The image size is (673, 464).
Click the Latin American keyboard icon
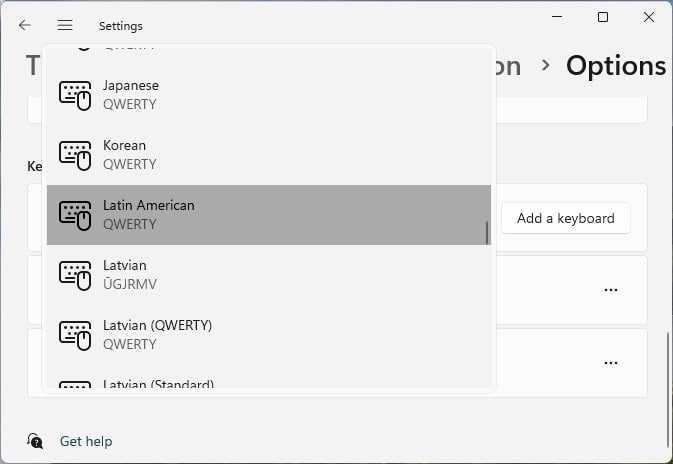click(75, 215)
